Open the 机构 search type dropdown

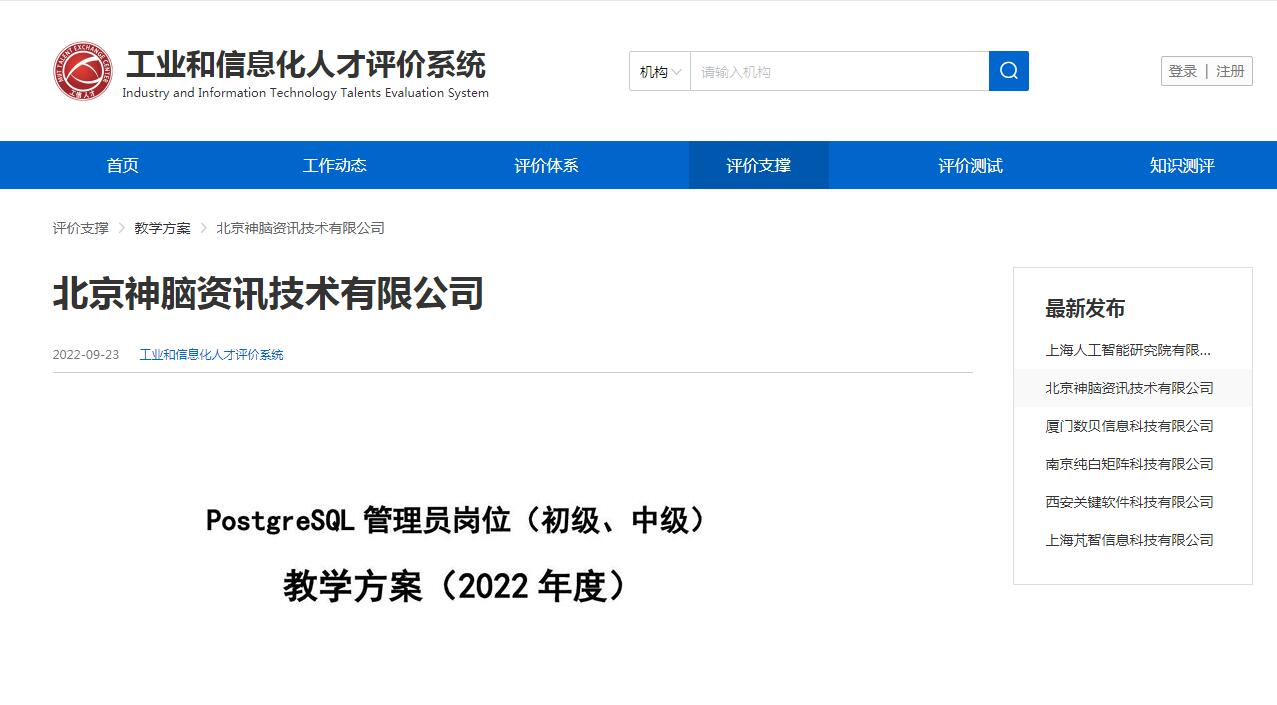click(x=660, y=71)
